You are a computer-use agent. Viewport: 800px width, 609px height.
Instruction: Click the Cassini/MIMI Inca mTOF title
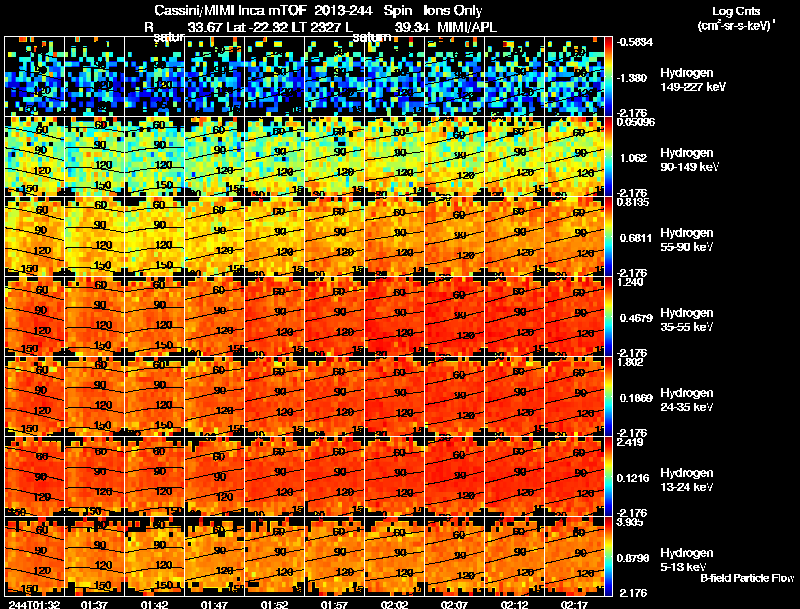tap(230, 11)
